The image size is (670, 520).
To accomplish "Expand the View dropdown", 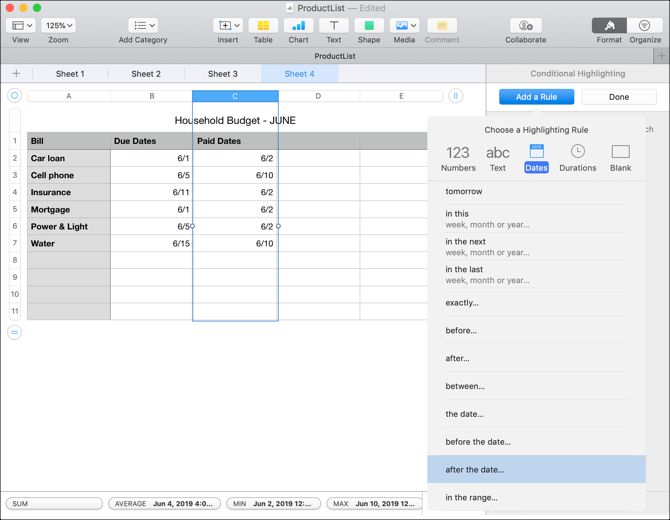I will coord(21,26).
